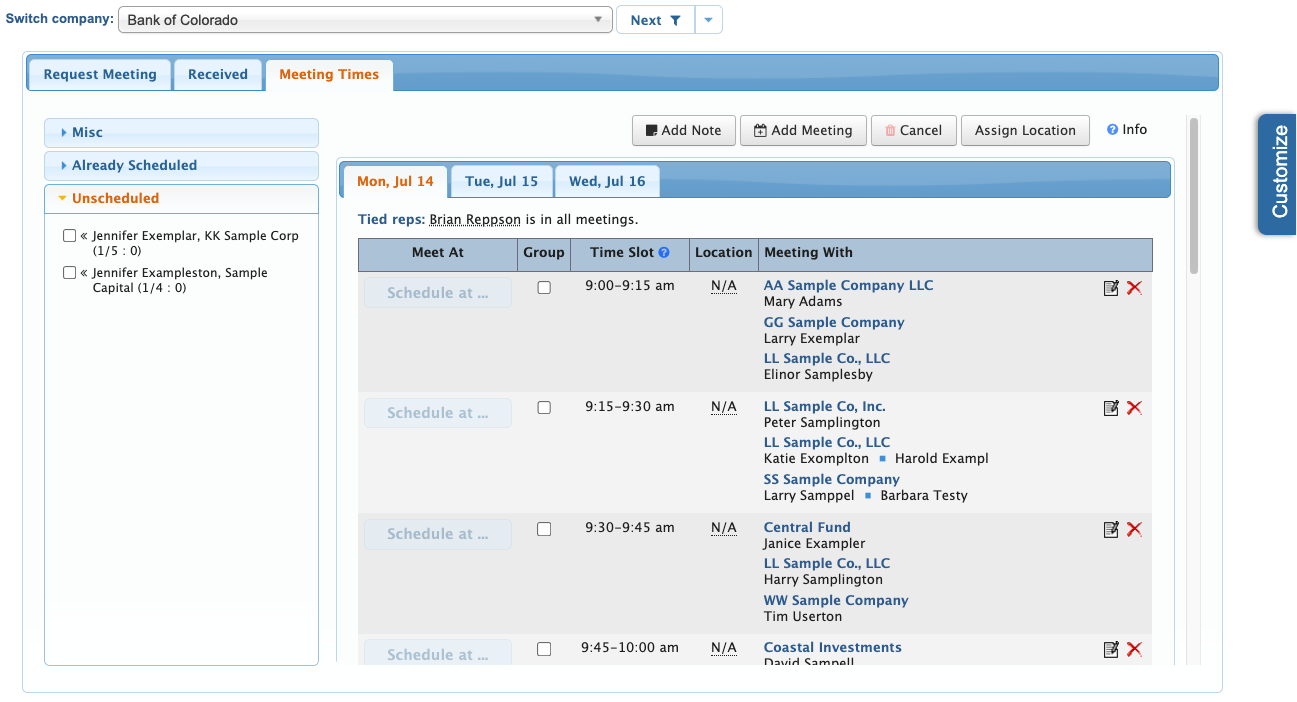Click edit icon for 9:45–10:00 am meeting
Image resolution: width=1297 pixels, height=702 pixels.
pos(1110,650)
